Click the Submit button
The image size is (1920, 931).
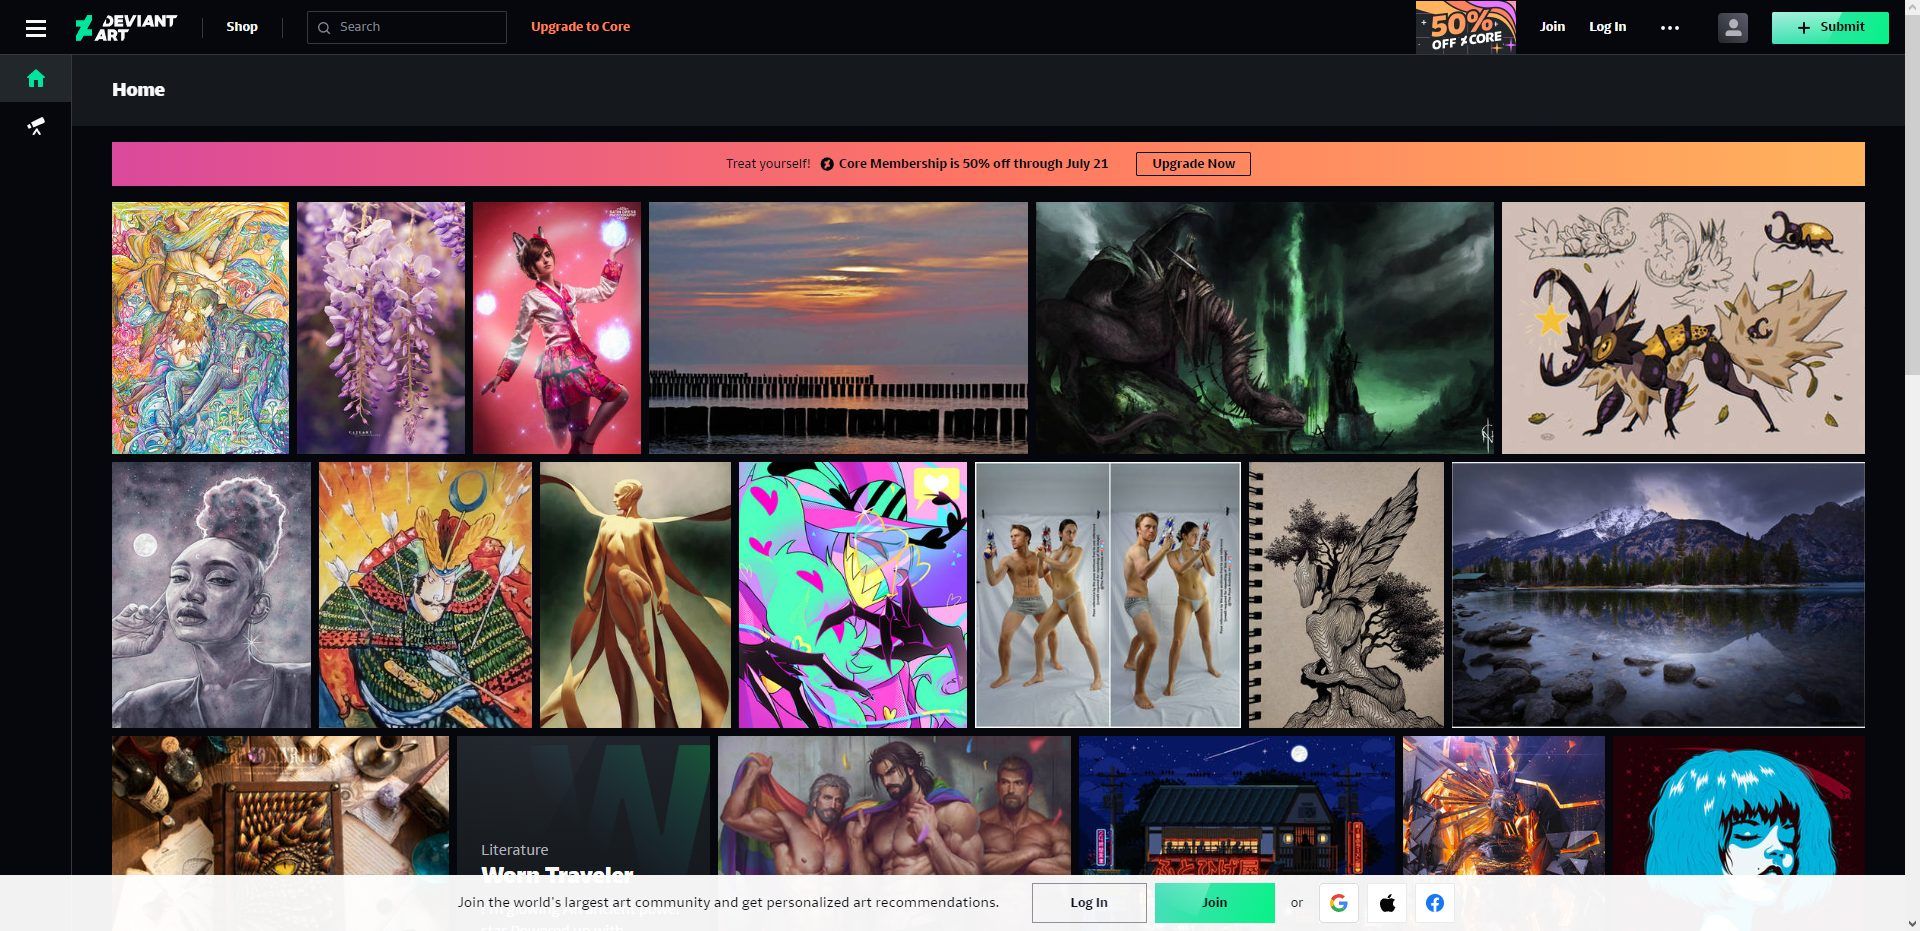(x=1830, y=27)
